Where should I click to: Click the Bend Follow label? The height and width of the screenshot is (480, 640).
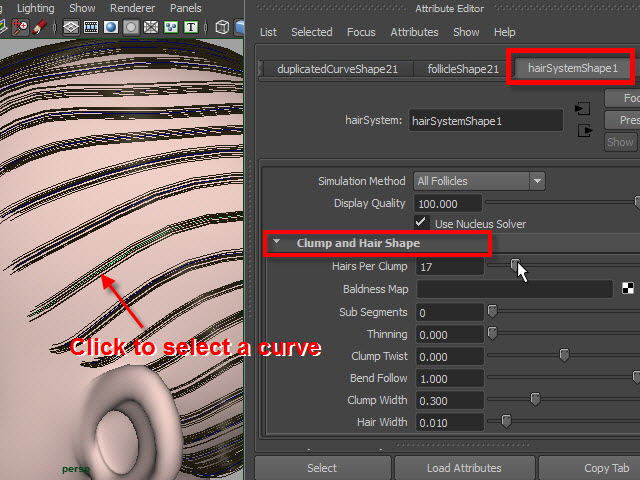pyautogui.click(x=378, y=378)
